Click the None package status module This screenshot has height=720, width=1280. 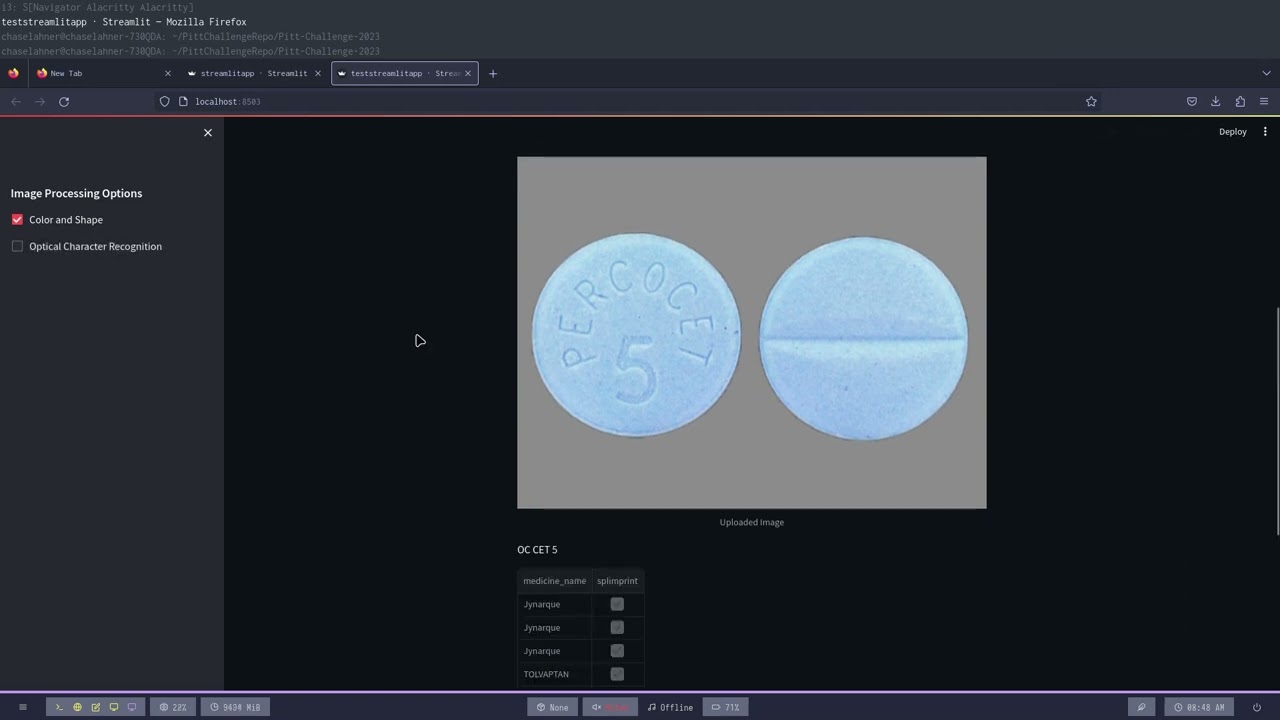click(x=552, y=707)
